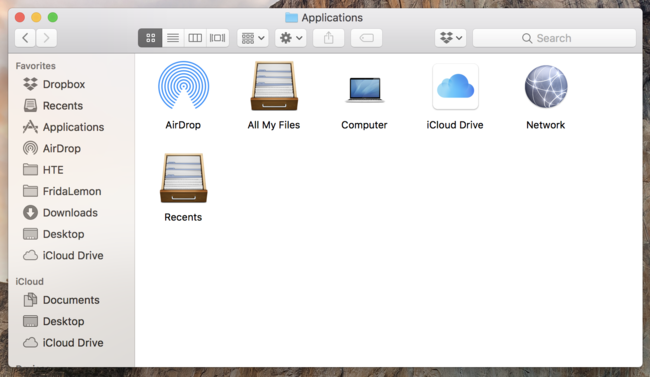The image size is (650, 377).
Task: Select the Network globe icon
Action: pyautogui.click(x=546, y=86)
